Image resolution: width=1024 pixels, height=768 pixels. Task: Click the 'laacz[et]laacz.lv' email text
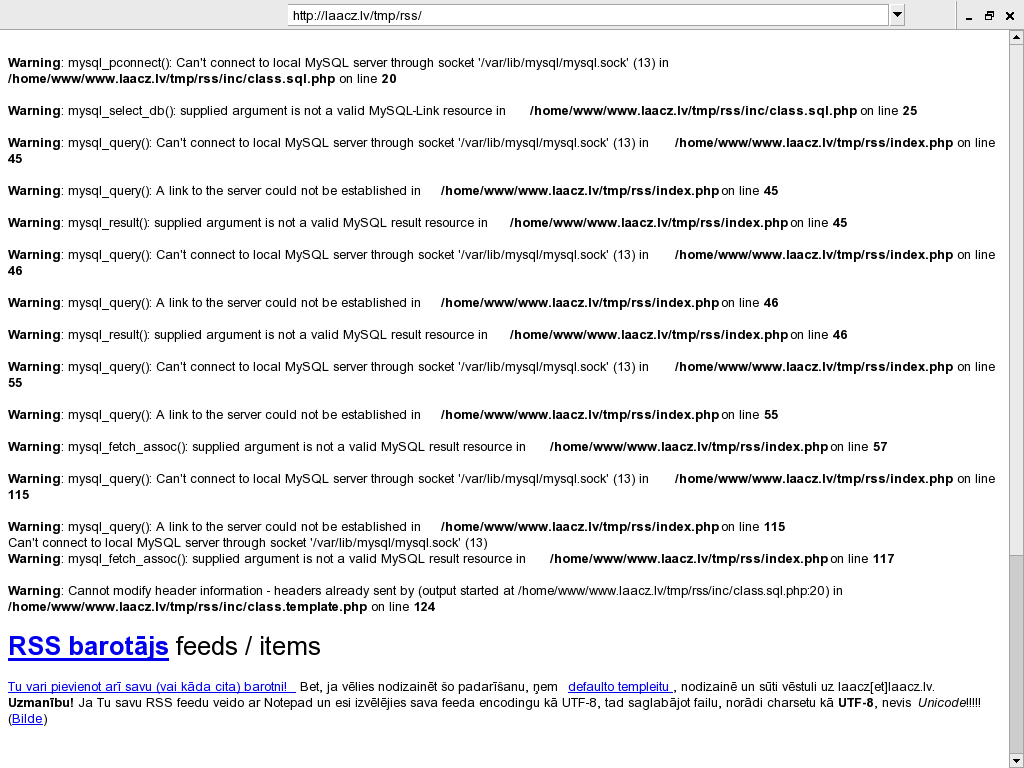pos(881,687)
